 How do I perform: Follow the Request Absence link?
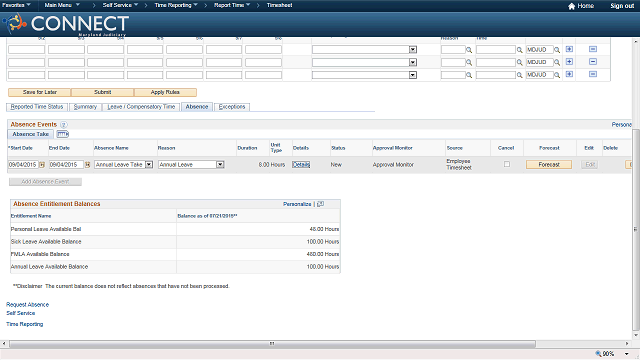27,304
